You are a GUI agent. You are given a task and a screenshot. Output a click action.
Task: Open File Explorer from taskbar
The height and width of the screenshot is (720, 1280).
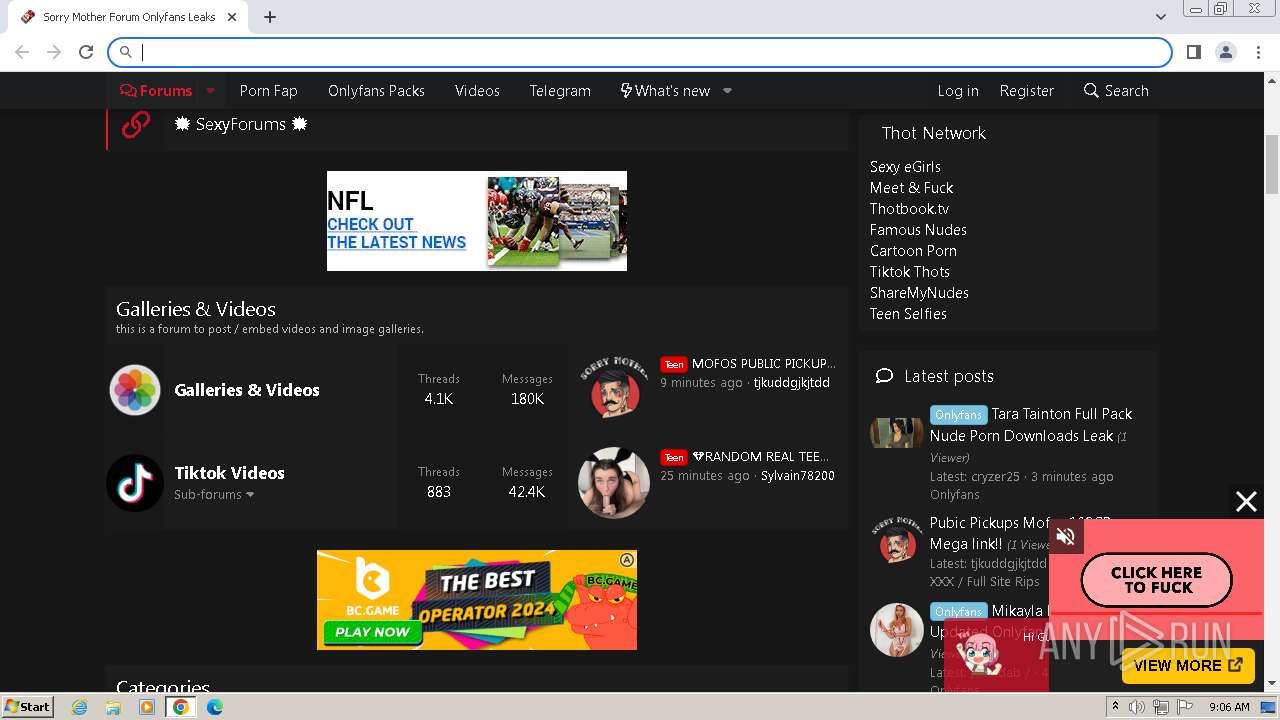point(113,707)
